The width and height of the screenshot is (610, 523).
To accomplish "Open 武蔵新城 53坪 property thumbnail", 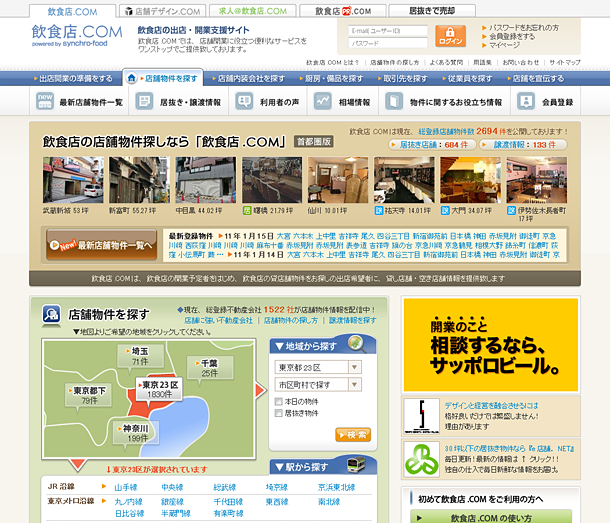I will click(73, 180).
